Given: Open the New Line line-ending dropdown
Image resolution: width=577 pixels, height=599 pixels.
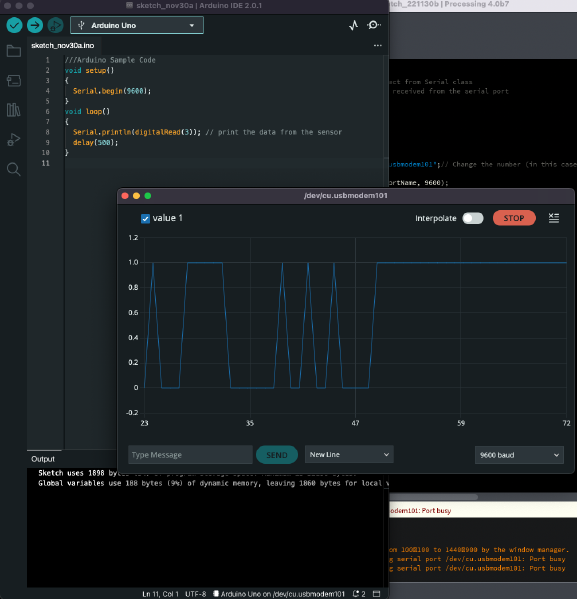Looking at the screenshot, I should 349,455.
